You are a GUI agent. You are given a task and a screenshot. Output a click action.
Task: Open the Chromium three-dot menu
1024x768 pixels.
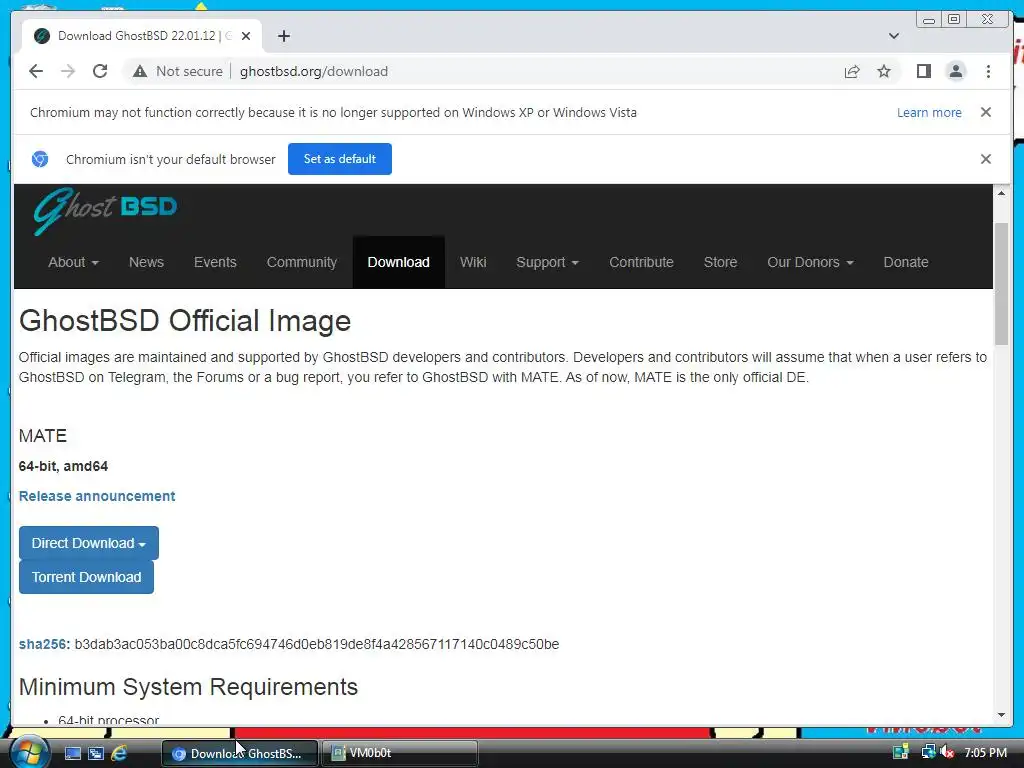click(x=988, y=71)
